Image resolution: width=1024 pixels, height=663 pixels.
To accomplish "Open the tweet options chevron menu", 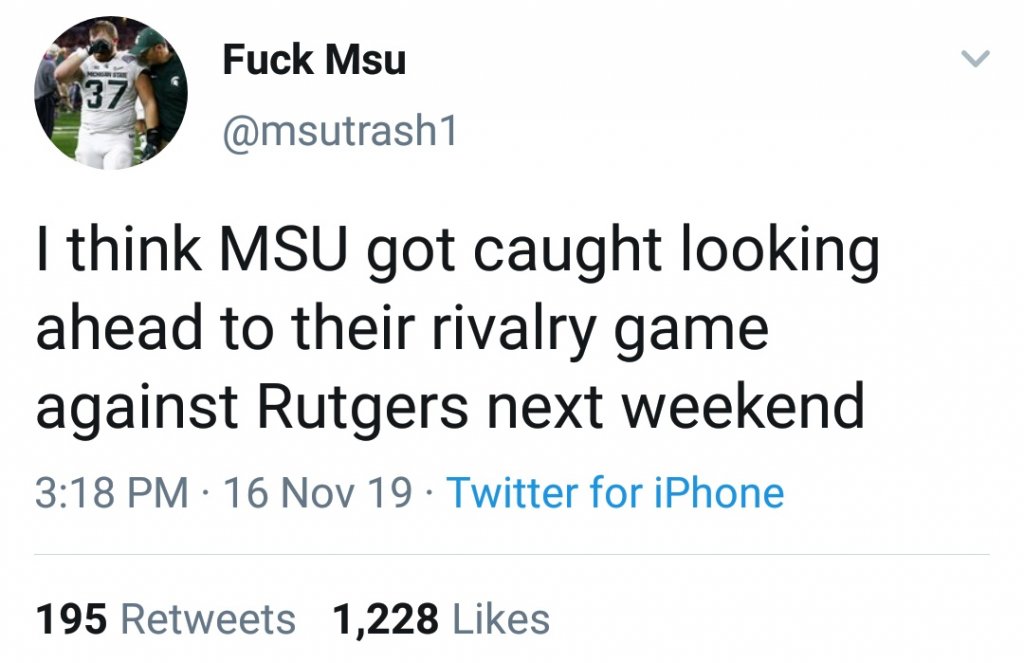I will pyautogui.click(x=974, y=61).
